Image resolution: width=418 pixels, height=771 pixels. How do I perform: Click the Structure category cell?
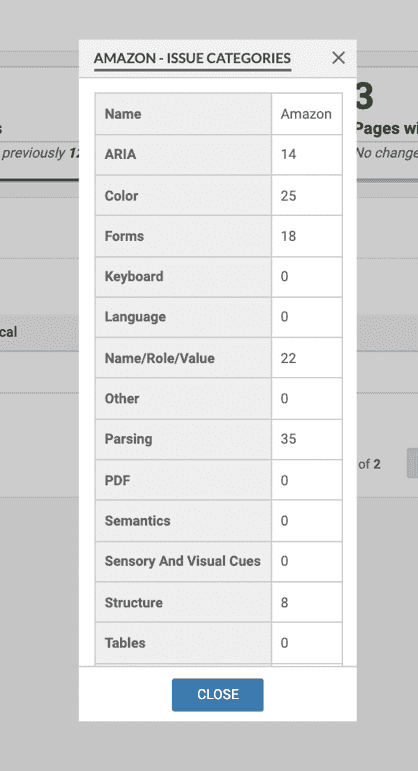coord(183,602)
